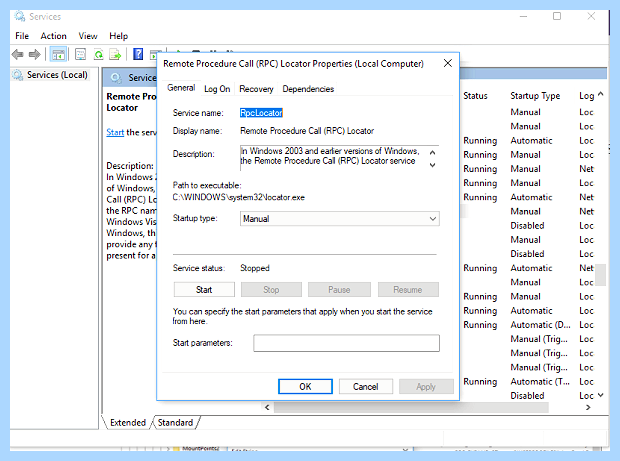Viewport: 620px width, 461px height.
Task: Click the Back arrow in Services toolbar
Action: [17, 54]
